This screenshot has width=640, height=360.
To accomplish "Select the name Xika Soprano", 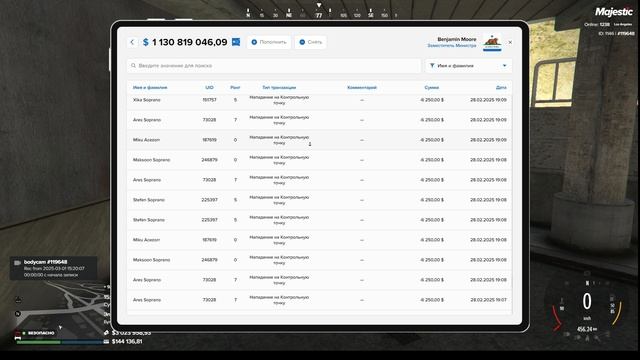I will [147, 100].
